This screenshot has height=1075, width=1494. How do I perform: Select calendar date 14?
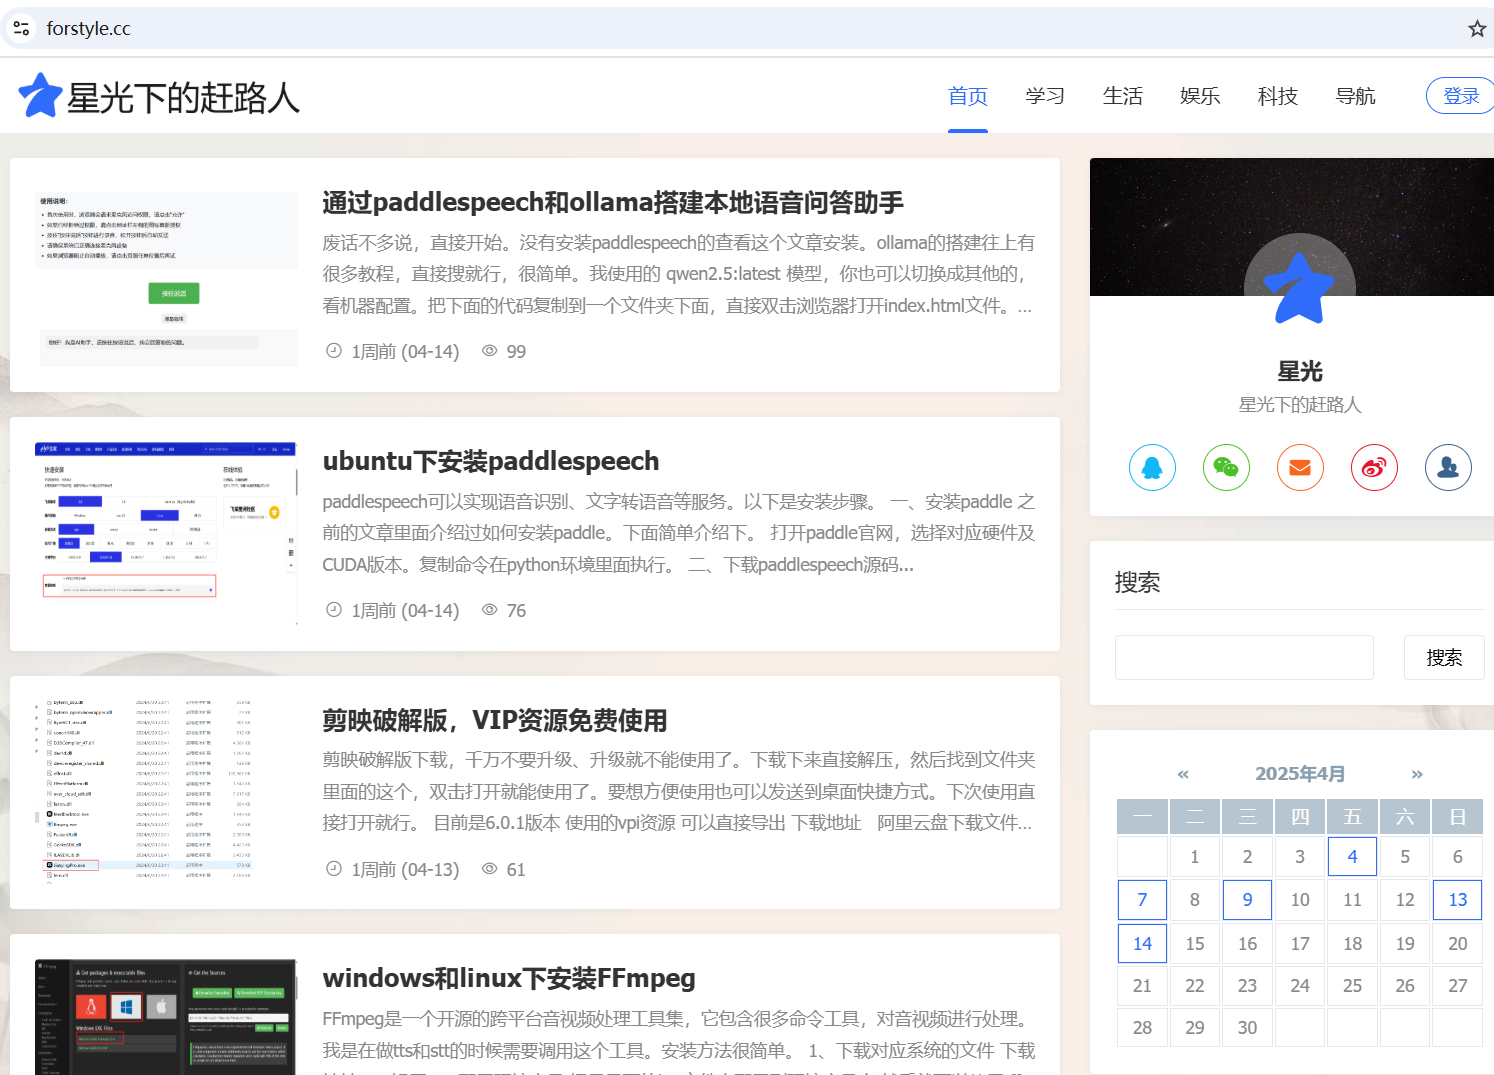pyautogui.click(x=1142, y=943)
